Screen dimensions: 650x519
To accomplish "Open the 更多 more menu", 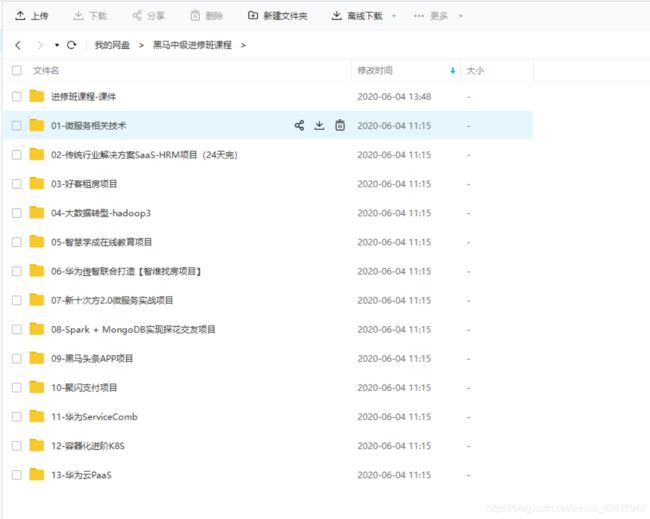I will coord(431,16).
